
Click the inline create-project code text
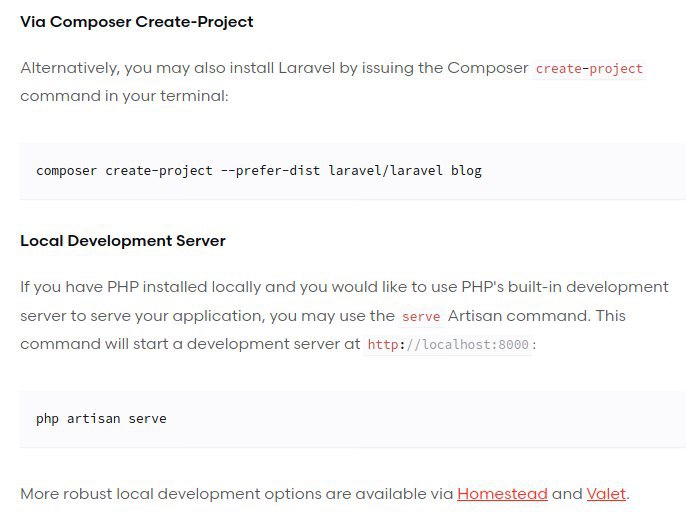(x=589, y=69)
